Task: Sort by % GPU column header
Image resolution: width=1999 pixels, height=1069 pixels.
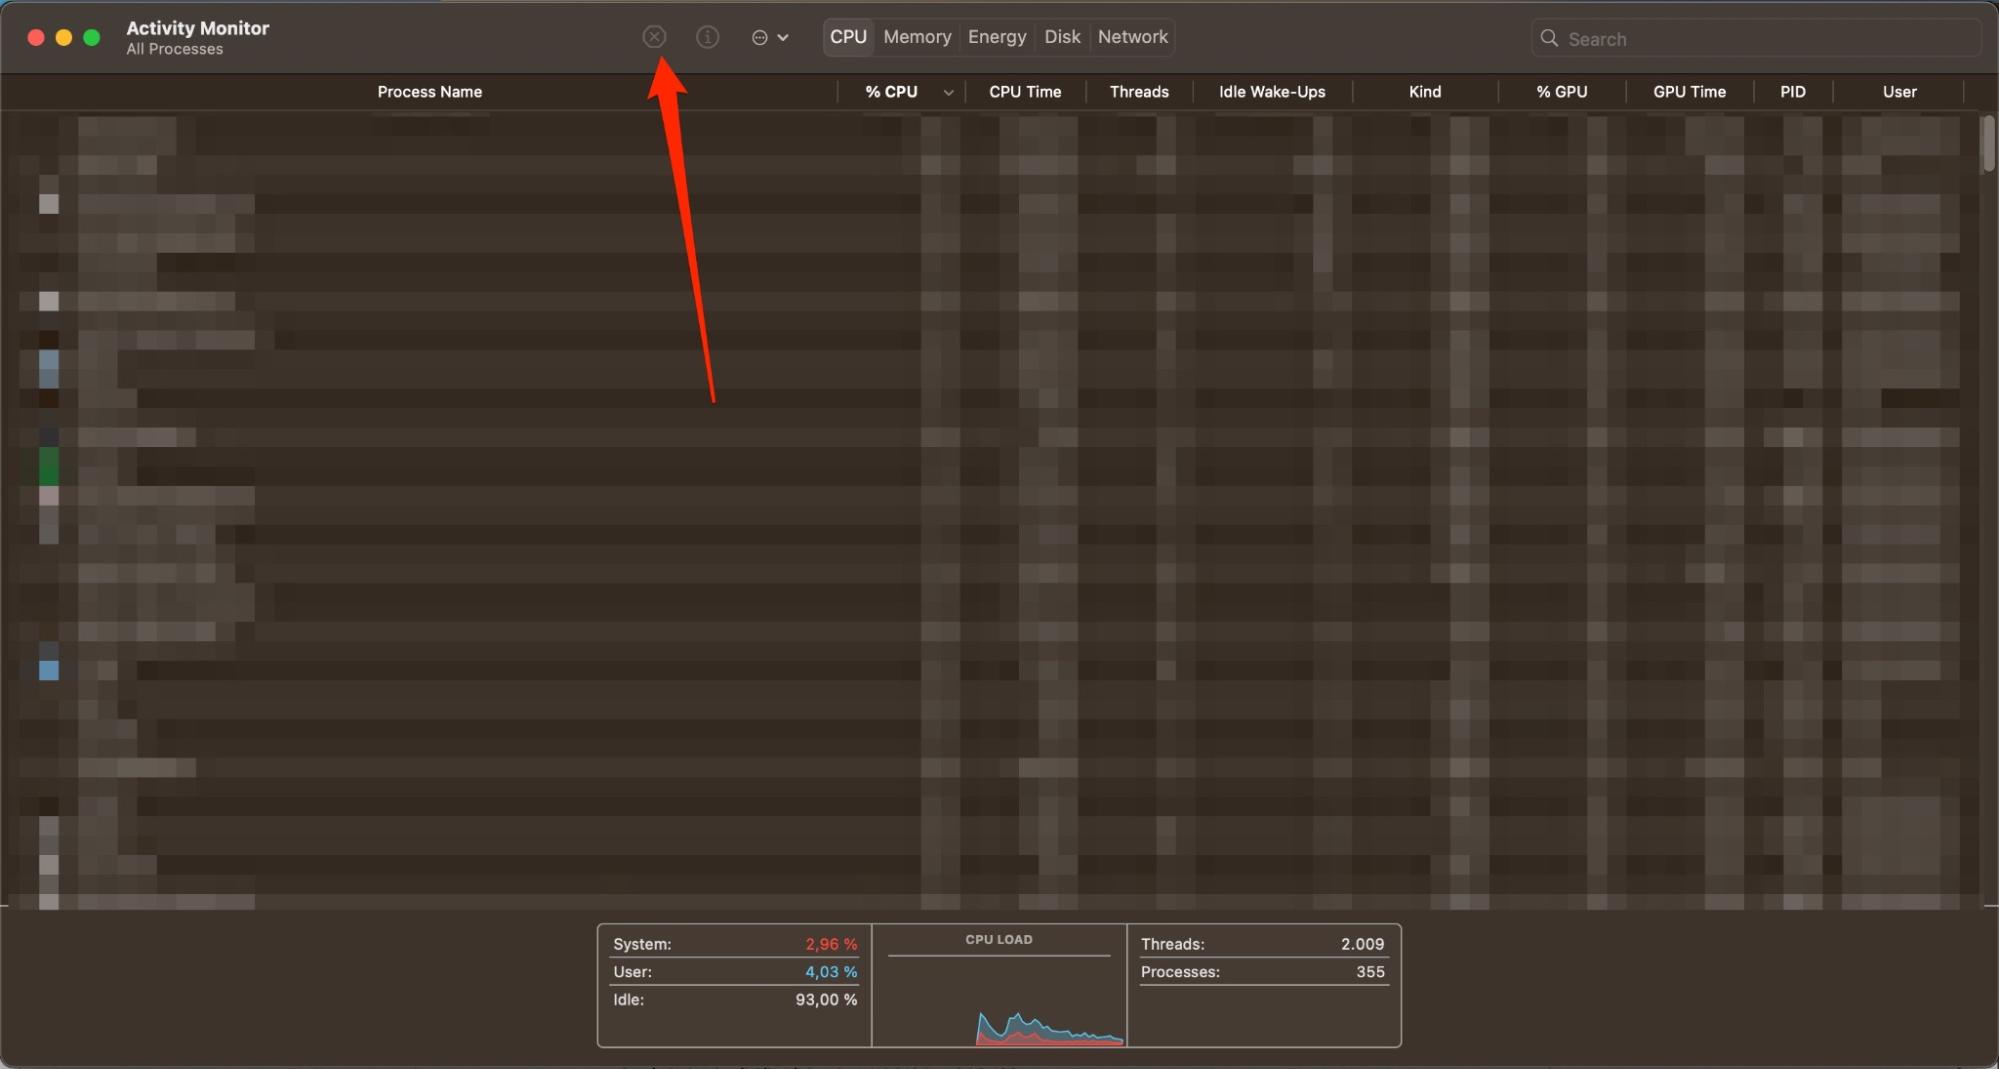Action: point(1562,92)
